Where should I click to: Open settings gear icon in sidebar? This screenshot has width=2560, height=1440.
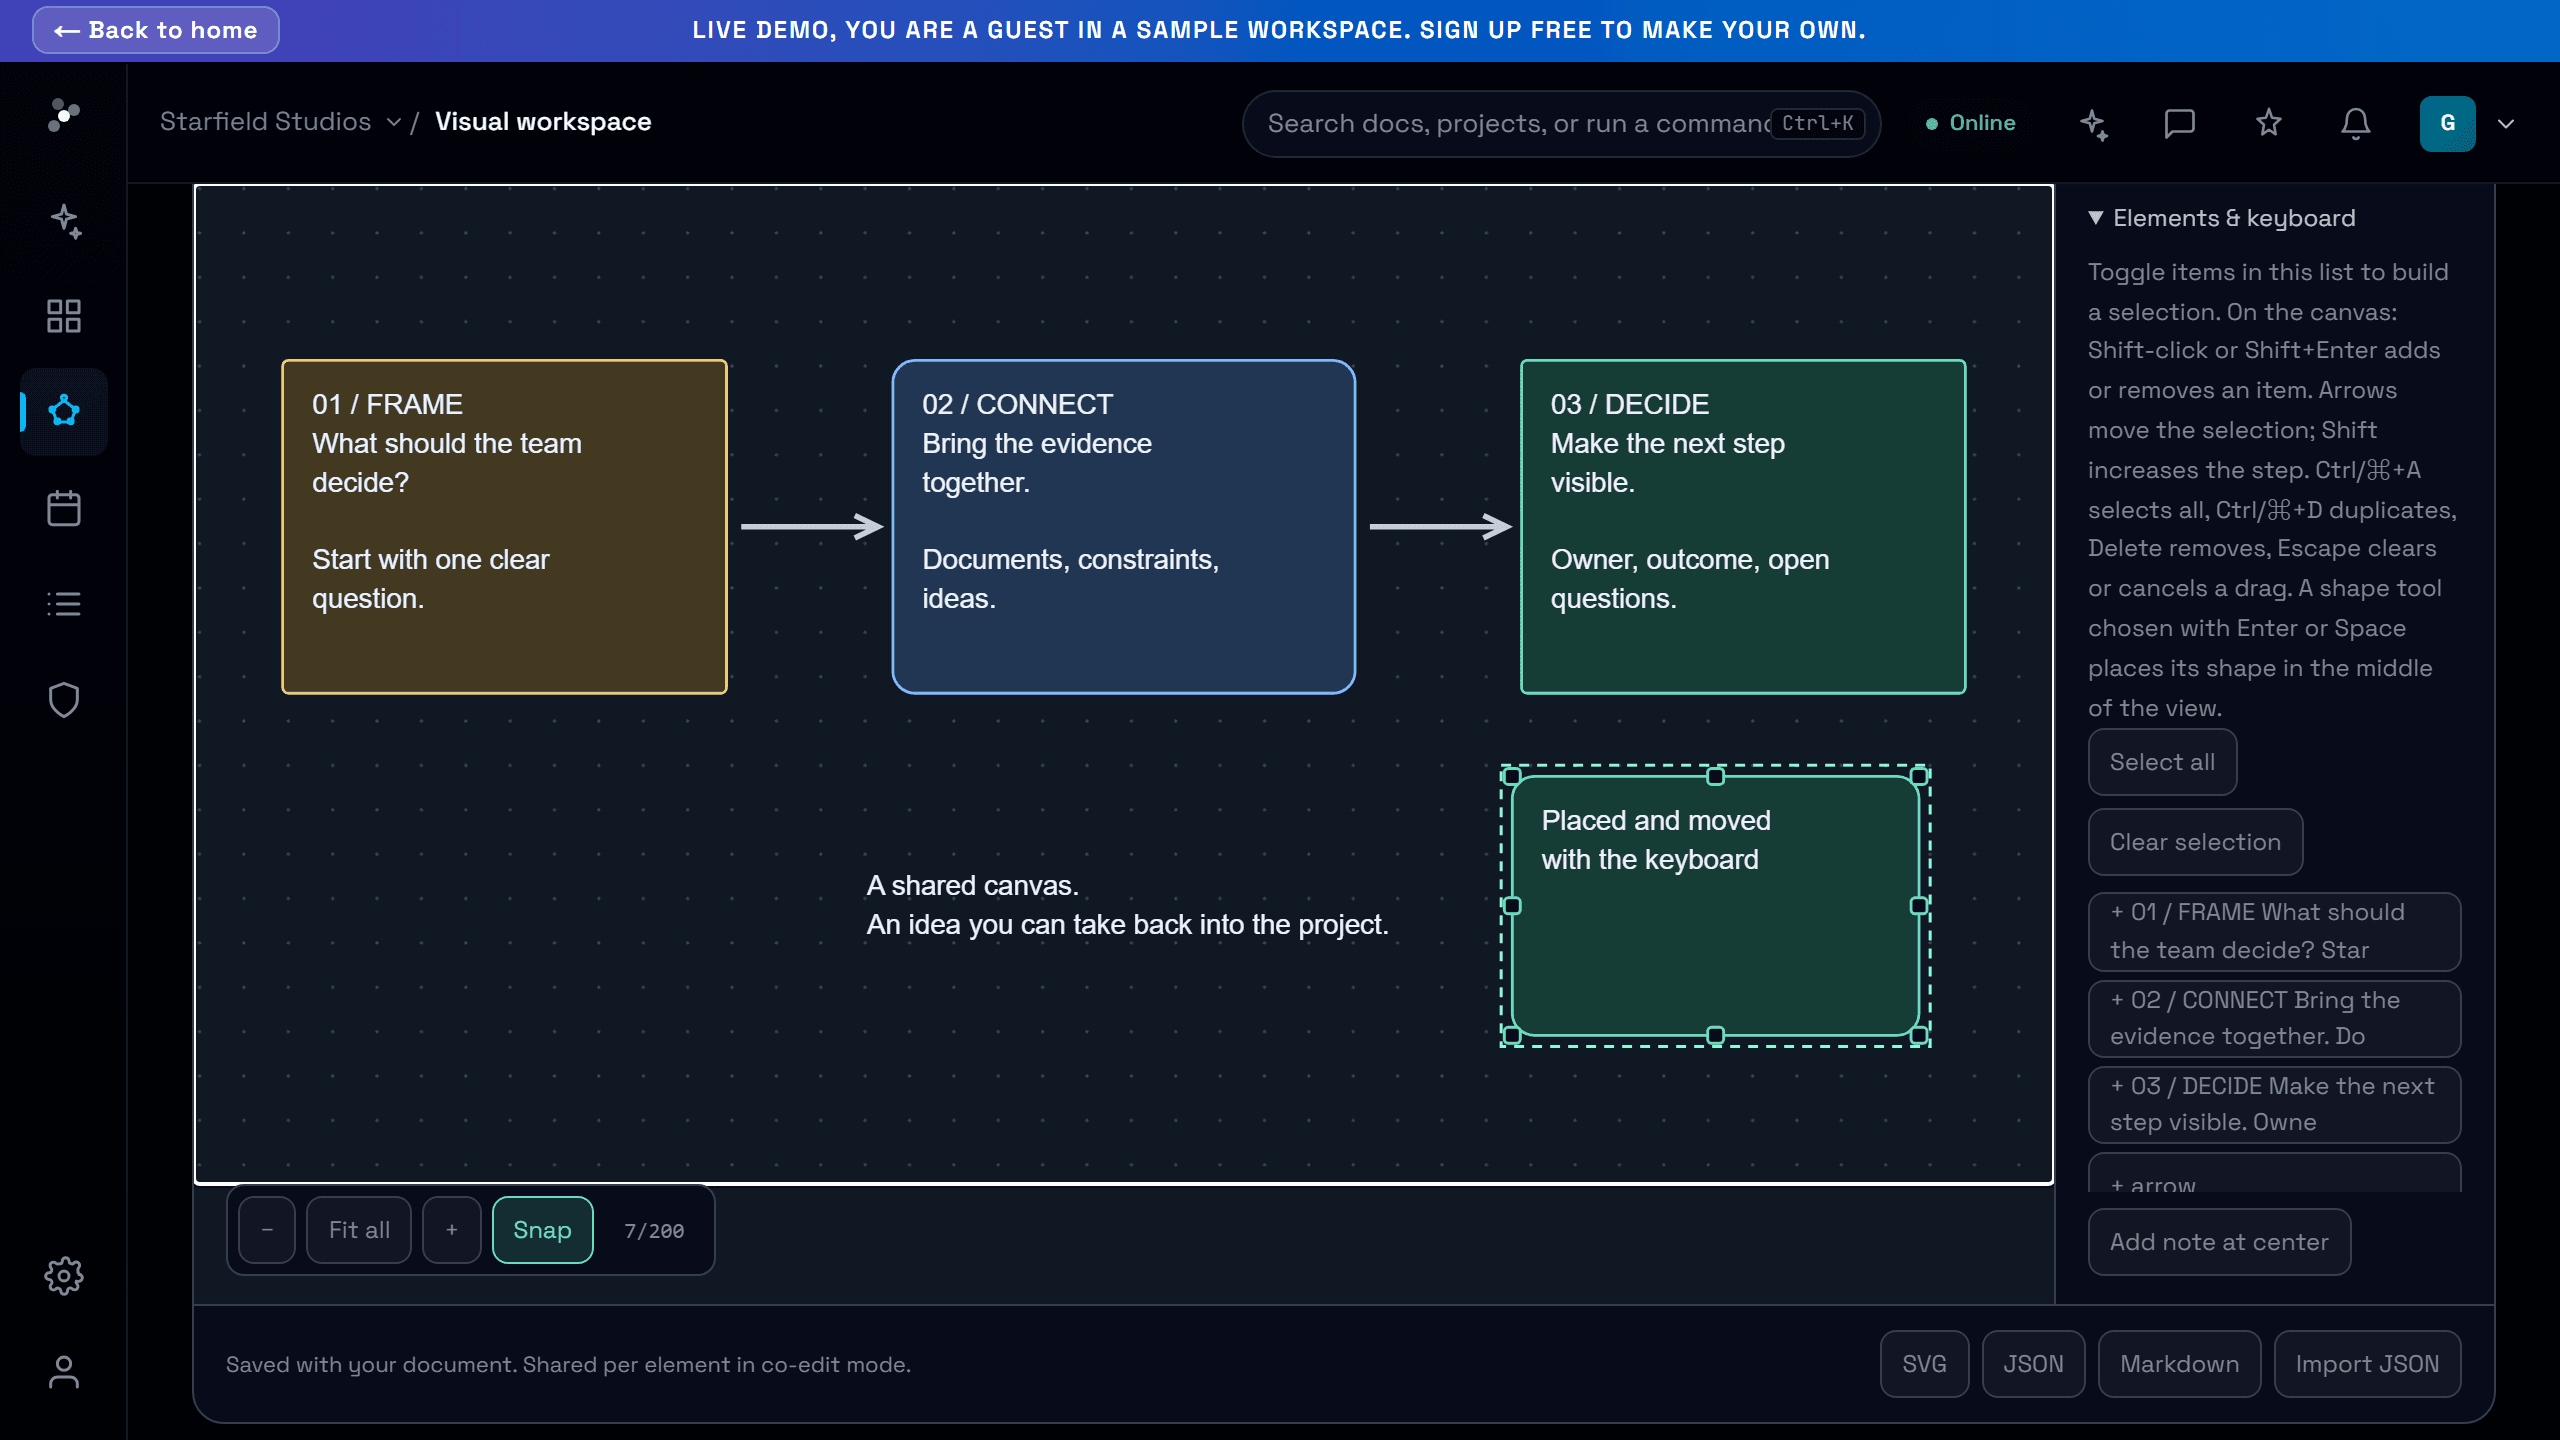click(x=64, y=1276)
